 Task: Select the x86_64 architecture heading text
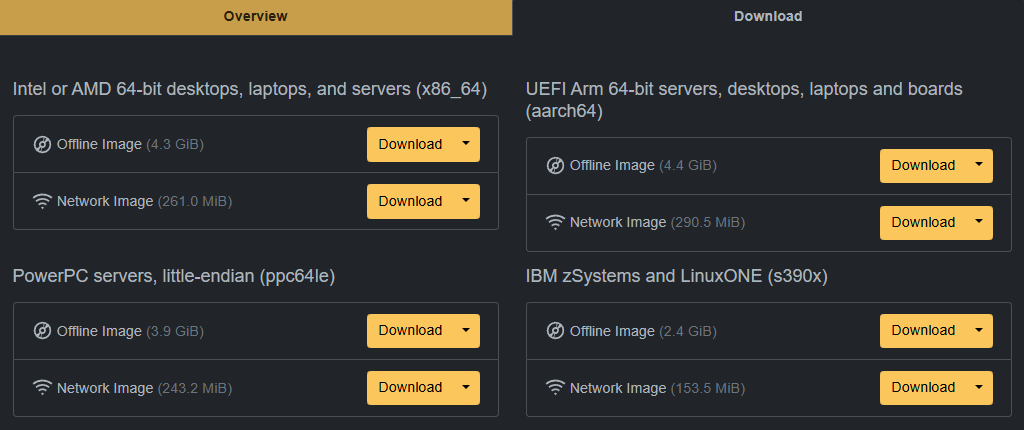[x=250, y=90]
